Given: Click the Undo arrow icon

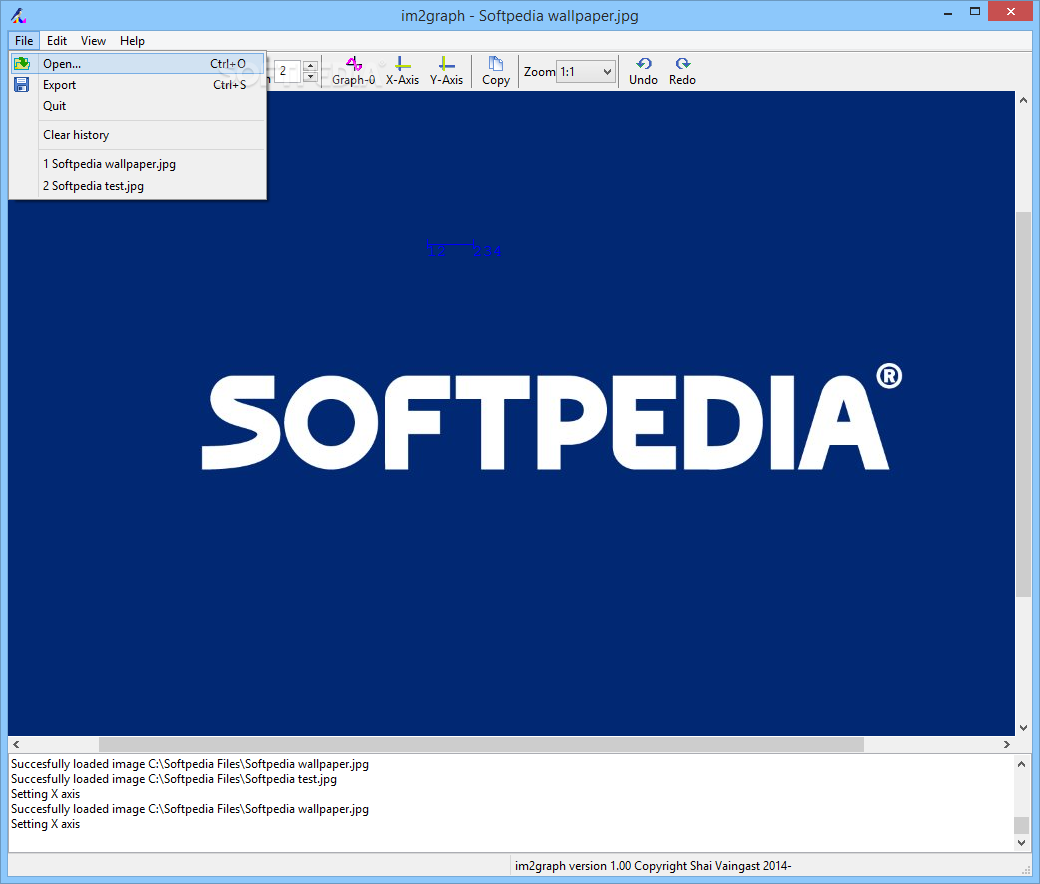Looking at the screenshot, I should click(643, 64).
